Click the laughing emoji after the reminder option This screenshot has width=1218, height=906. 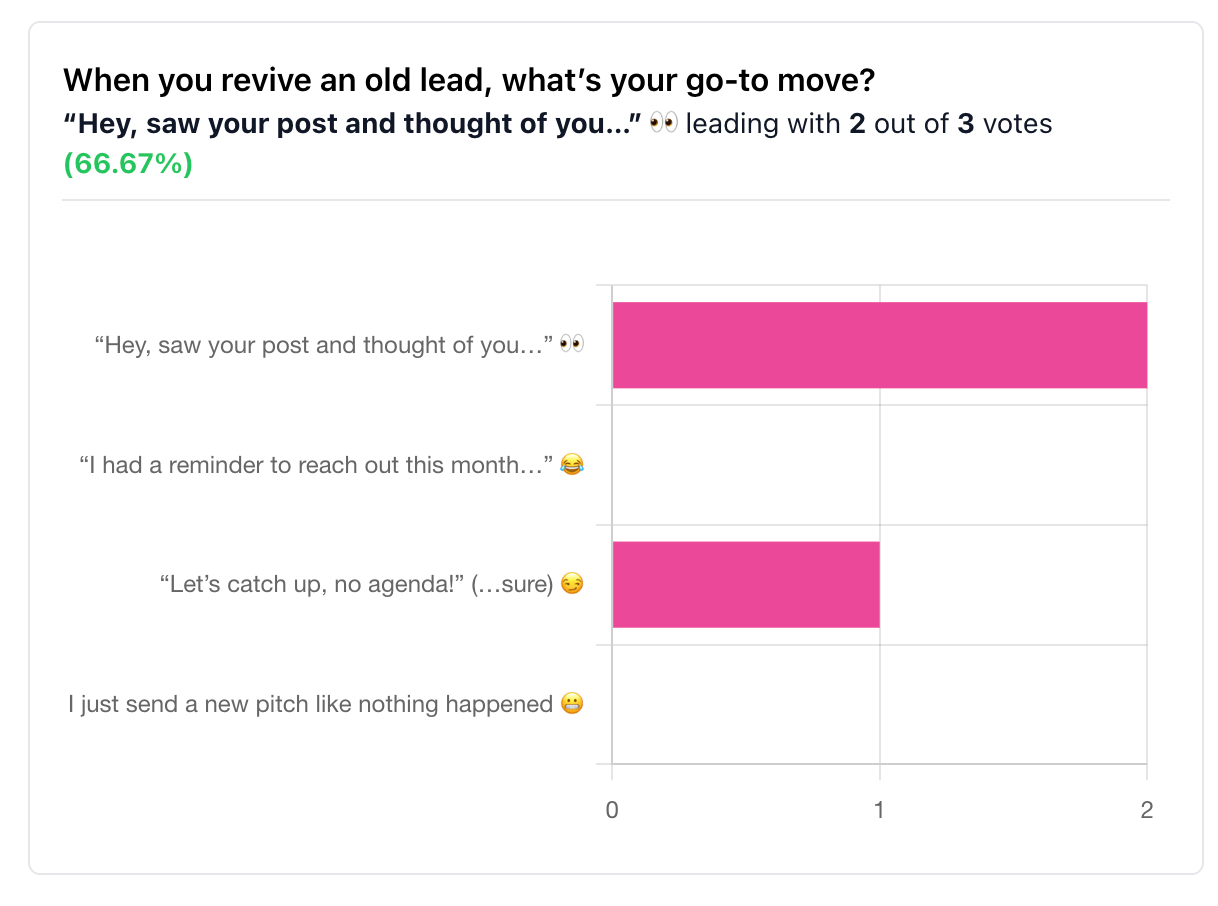[571, 465]
